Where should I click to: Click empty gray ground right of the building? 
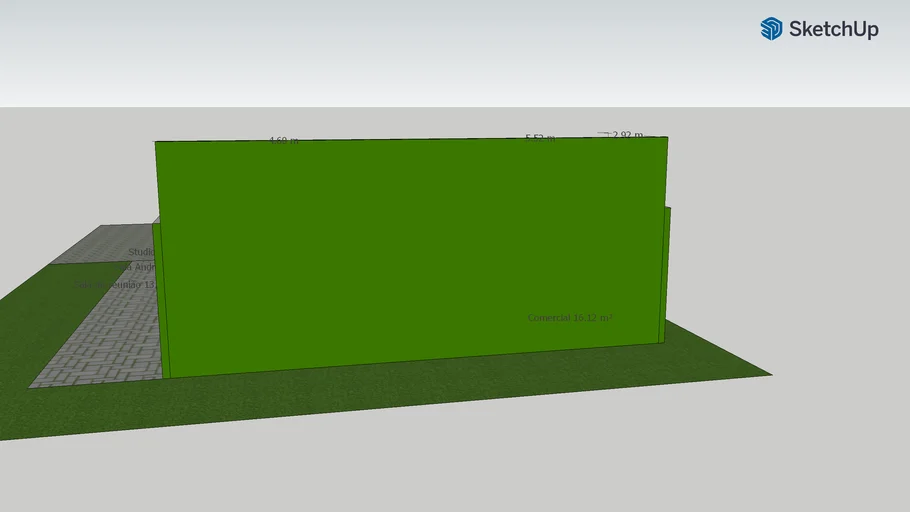(800, 250)
